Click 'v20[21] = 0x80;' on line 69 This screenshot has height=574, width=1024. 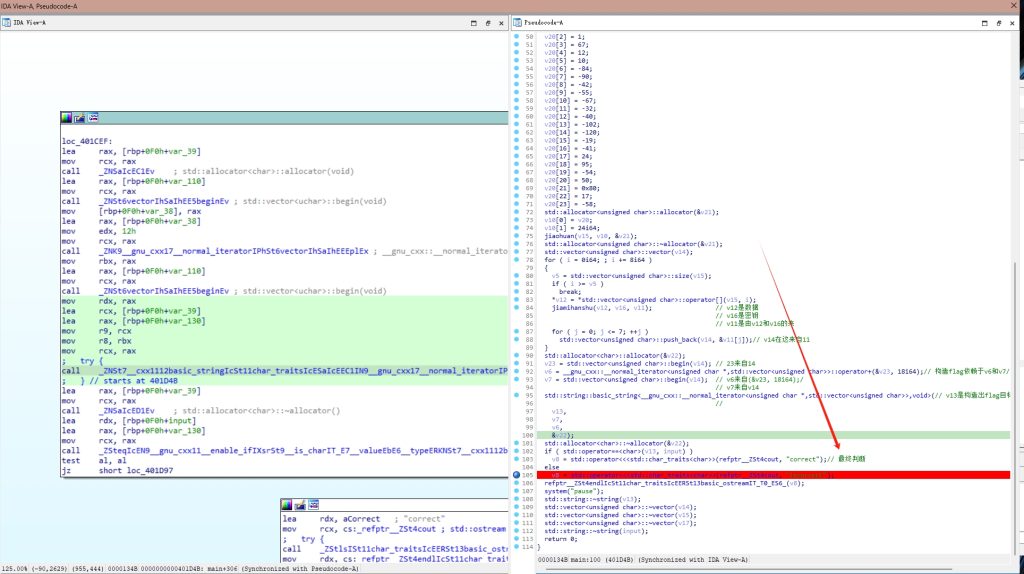(x=572, y=188)
